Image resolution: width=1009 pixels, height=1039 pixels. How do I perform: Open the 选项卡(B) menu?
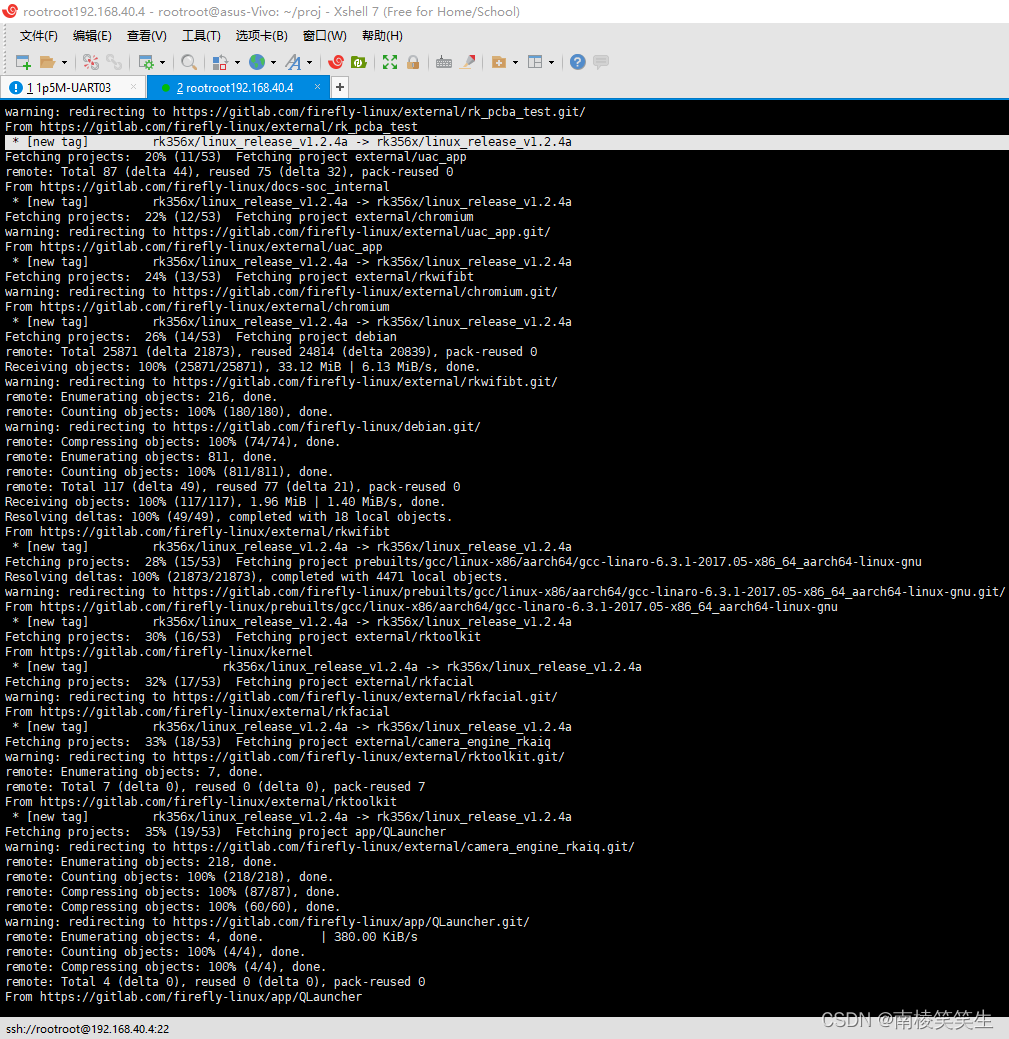click(x=262, y=36)
